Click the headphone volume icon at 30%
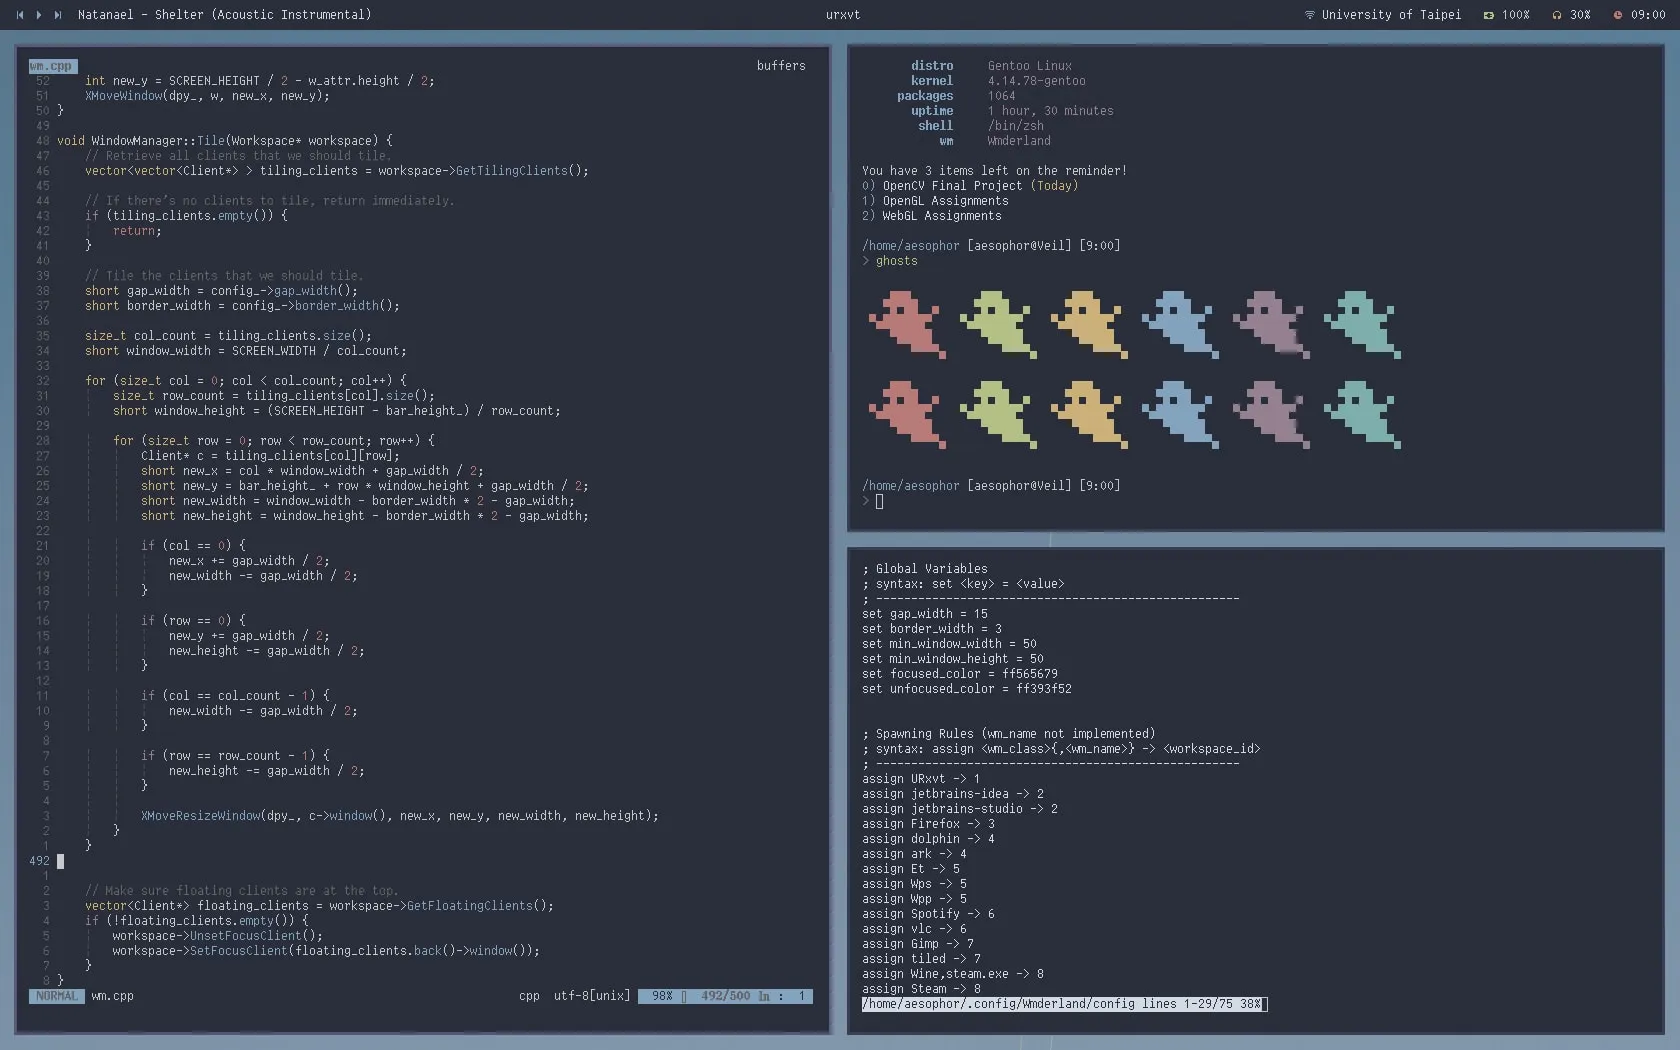 coord(1556,15)
